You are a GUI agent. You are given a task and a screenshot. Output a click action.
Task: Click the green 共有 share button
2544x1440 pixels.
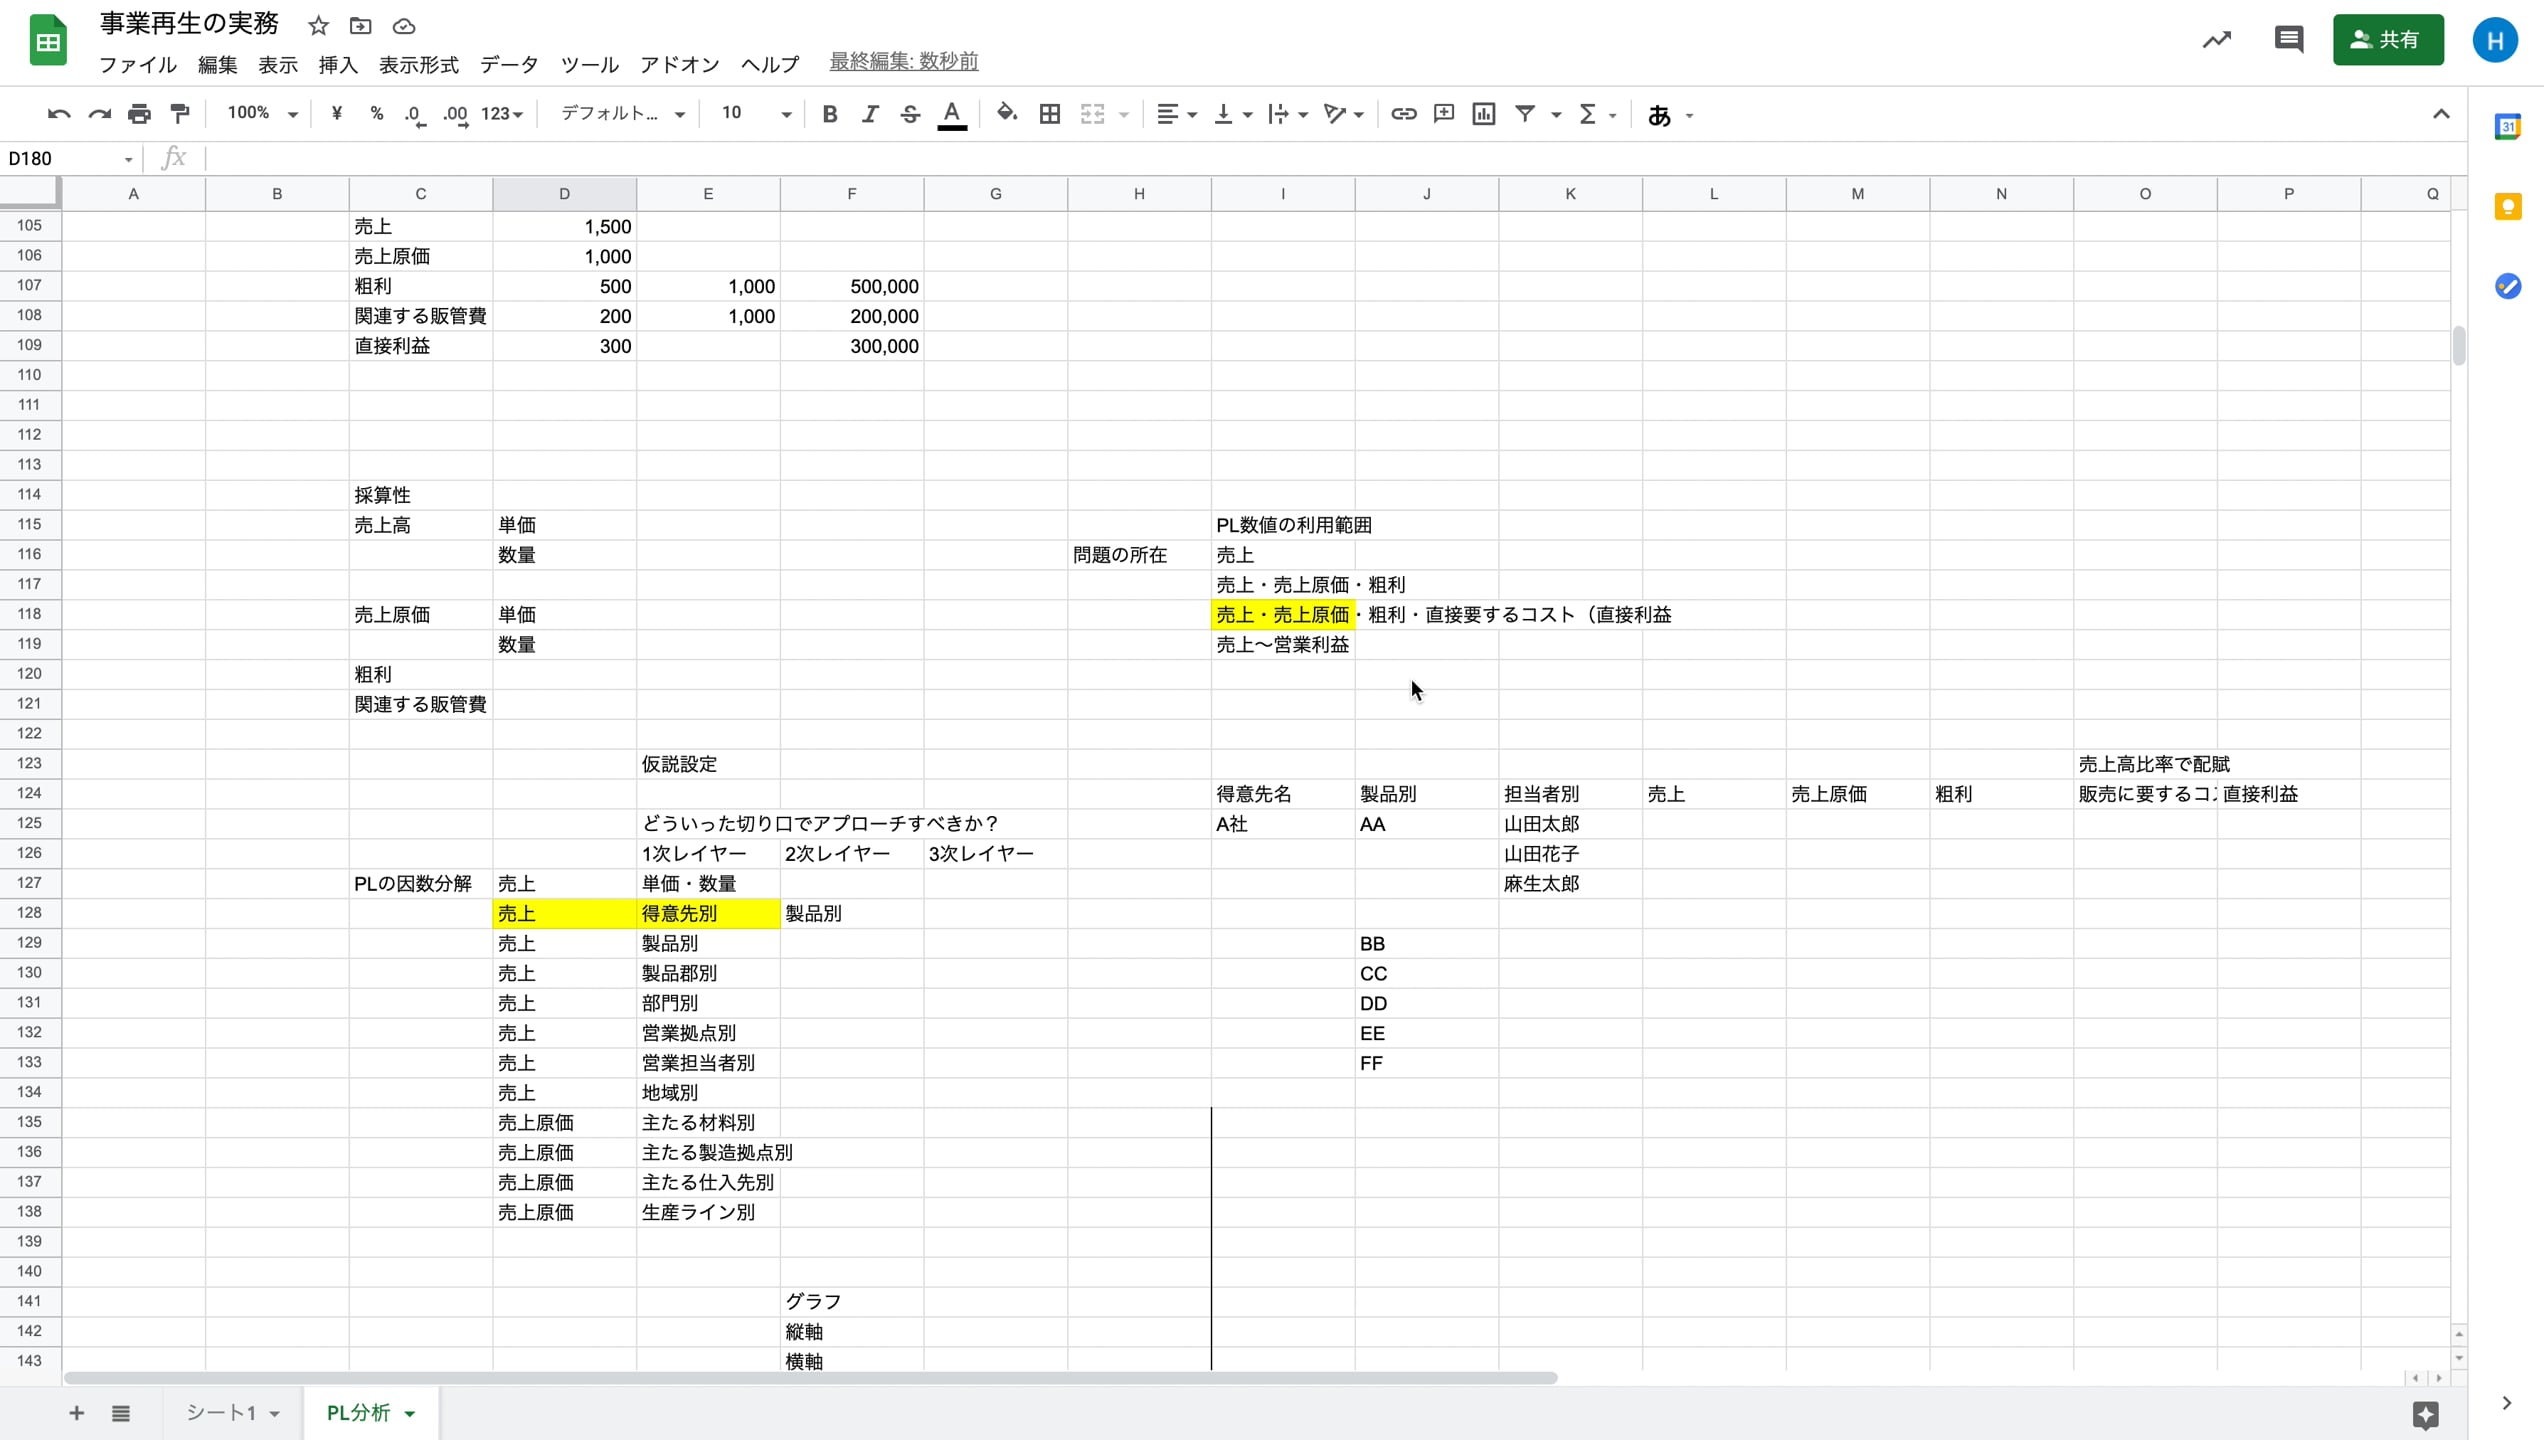pyautogui.click(x=2388, y=40)
